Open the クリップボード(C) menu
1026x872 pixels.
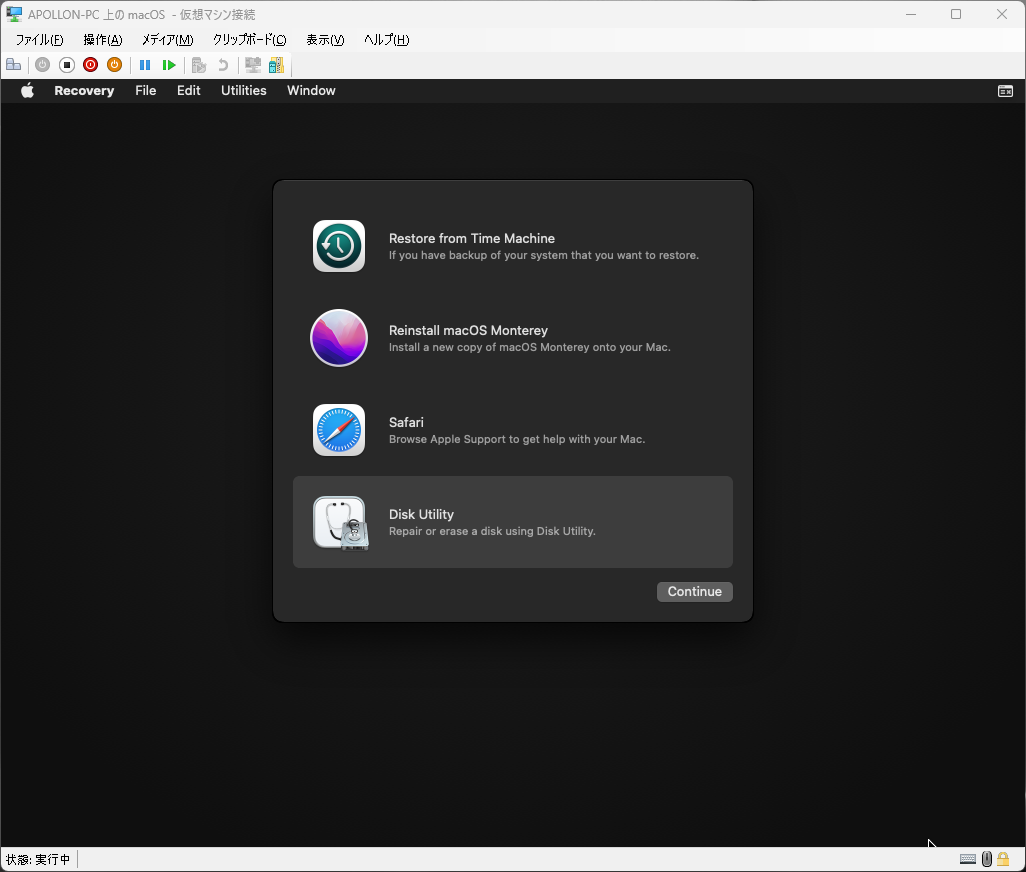(249, 40)
